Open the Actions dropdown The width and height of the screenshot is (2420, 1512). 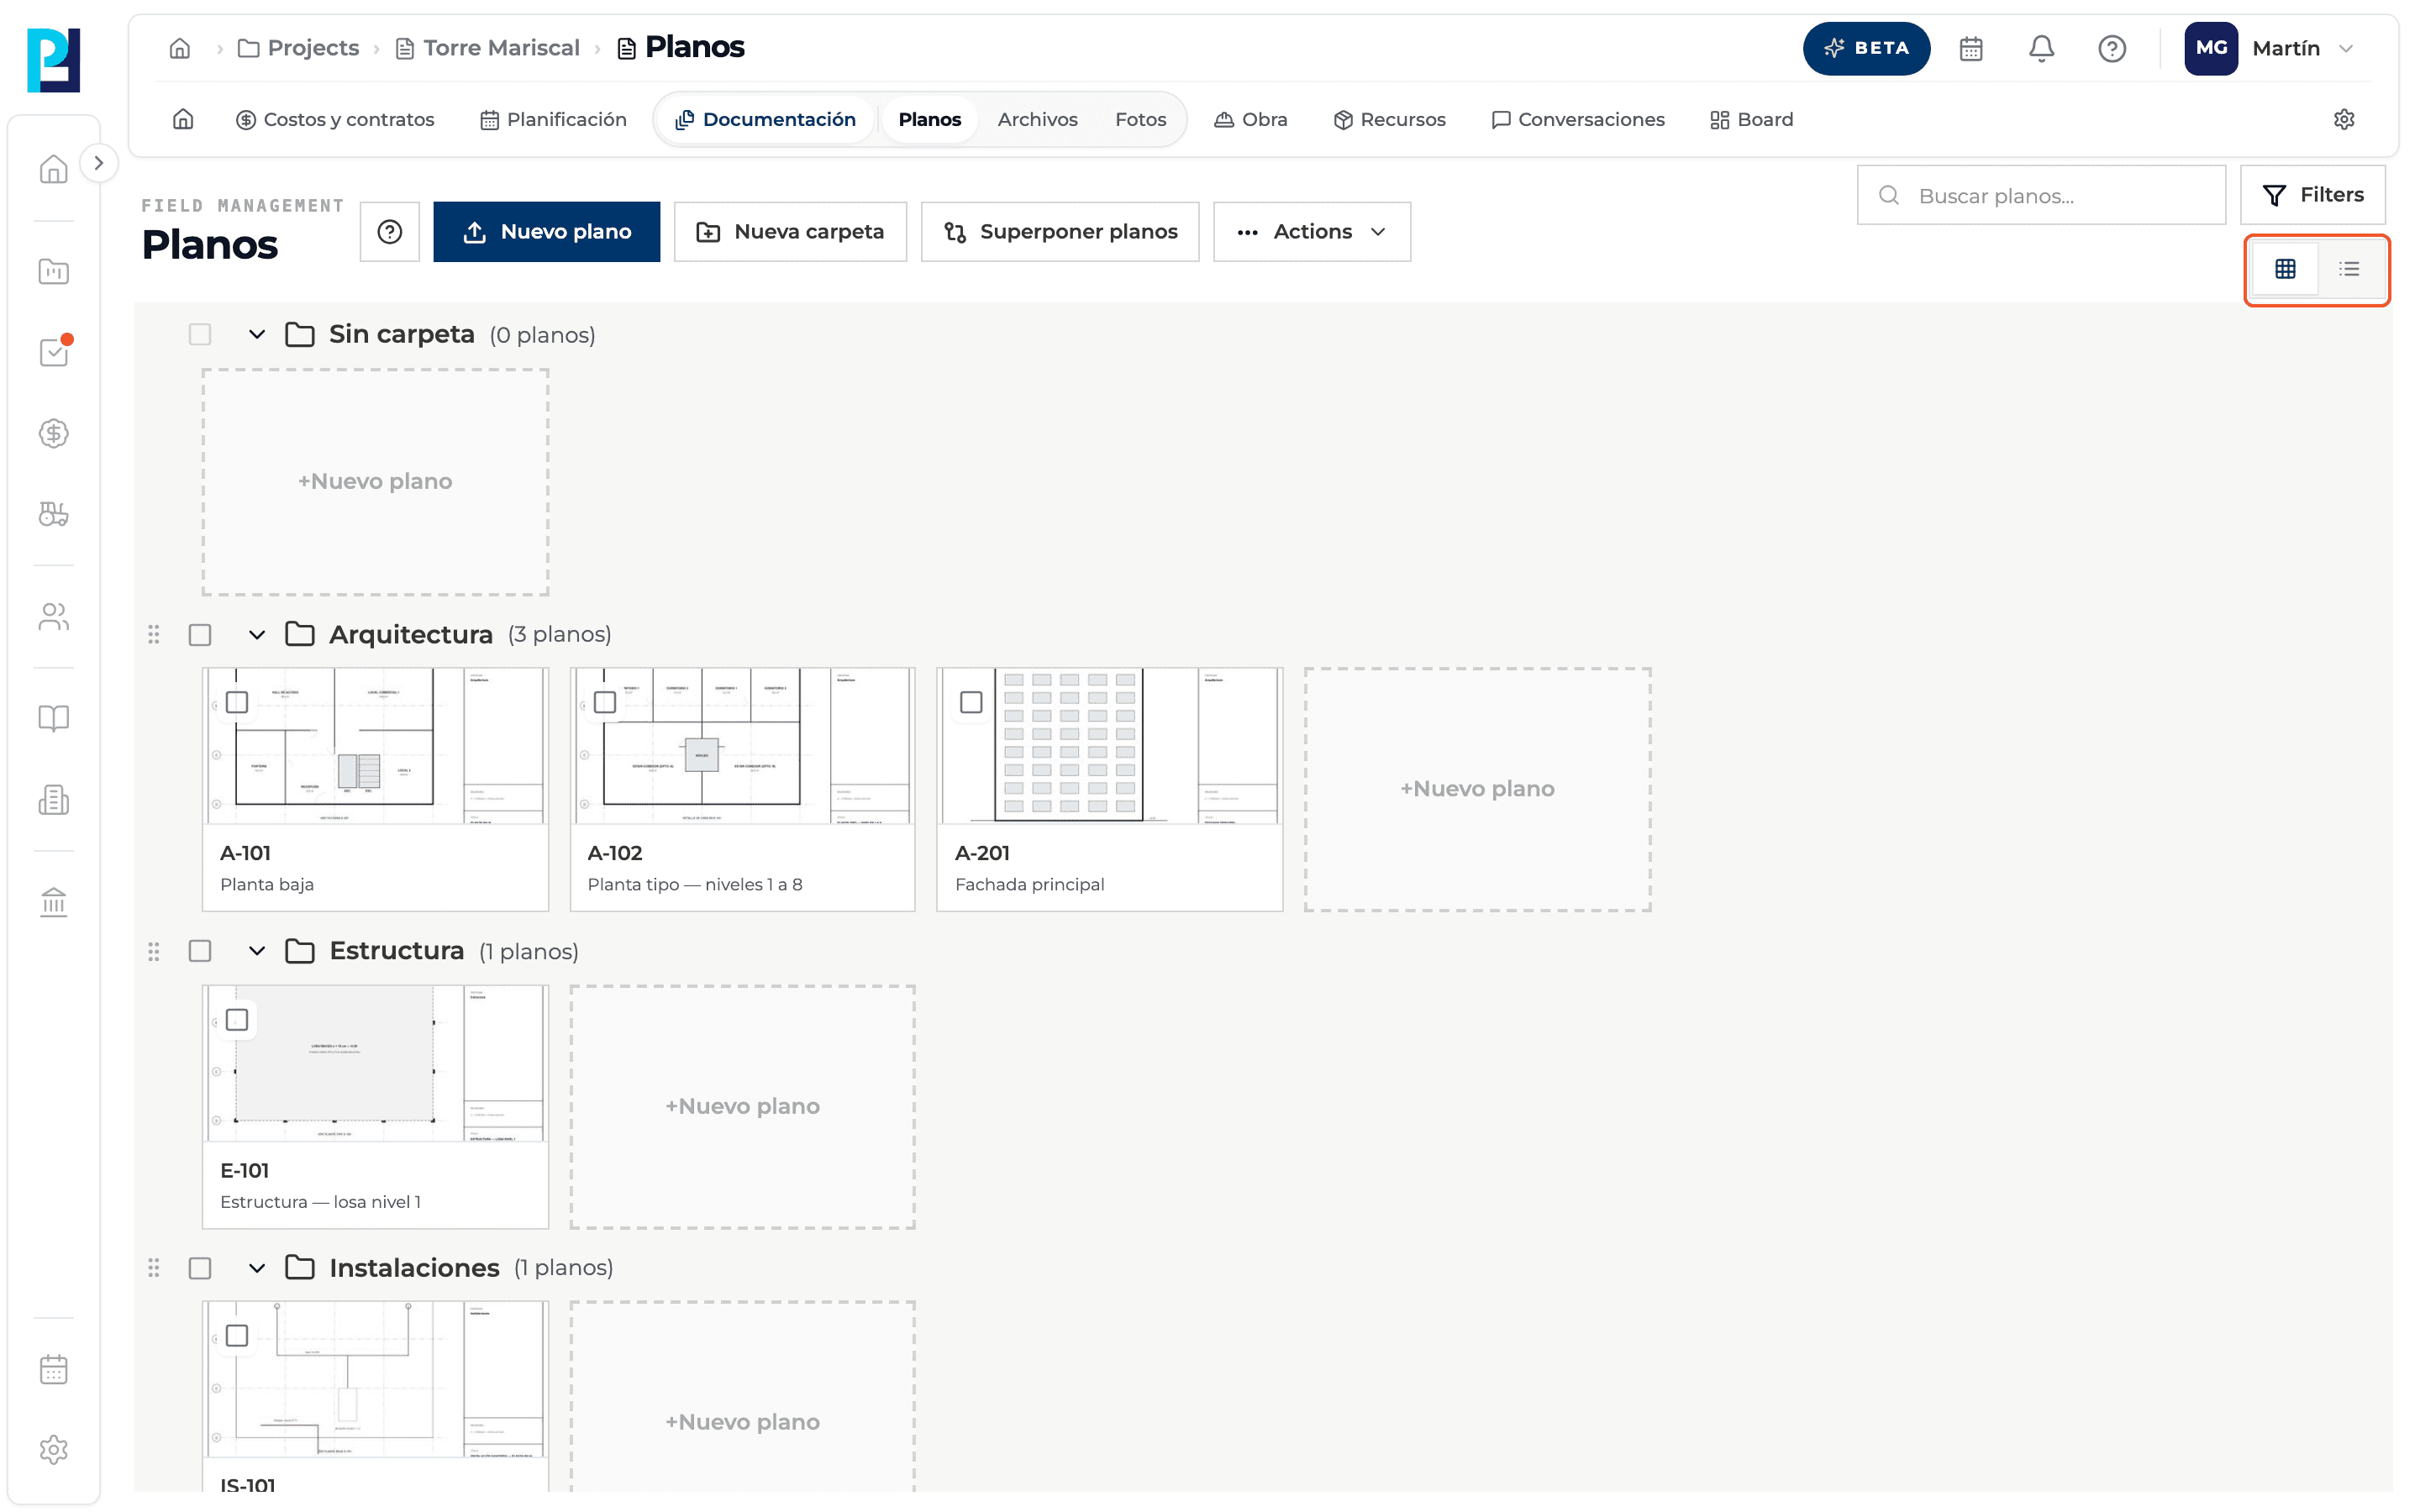pos(1312,232)
